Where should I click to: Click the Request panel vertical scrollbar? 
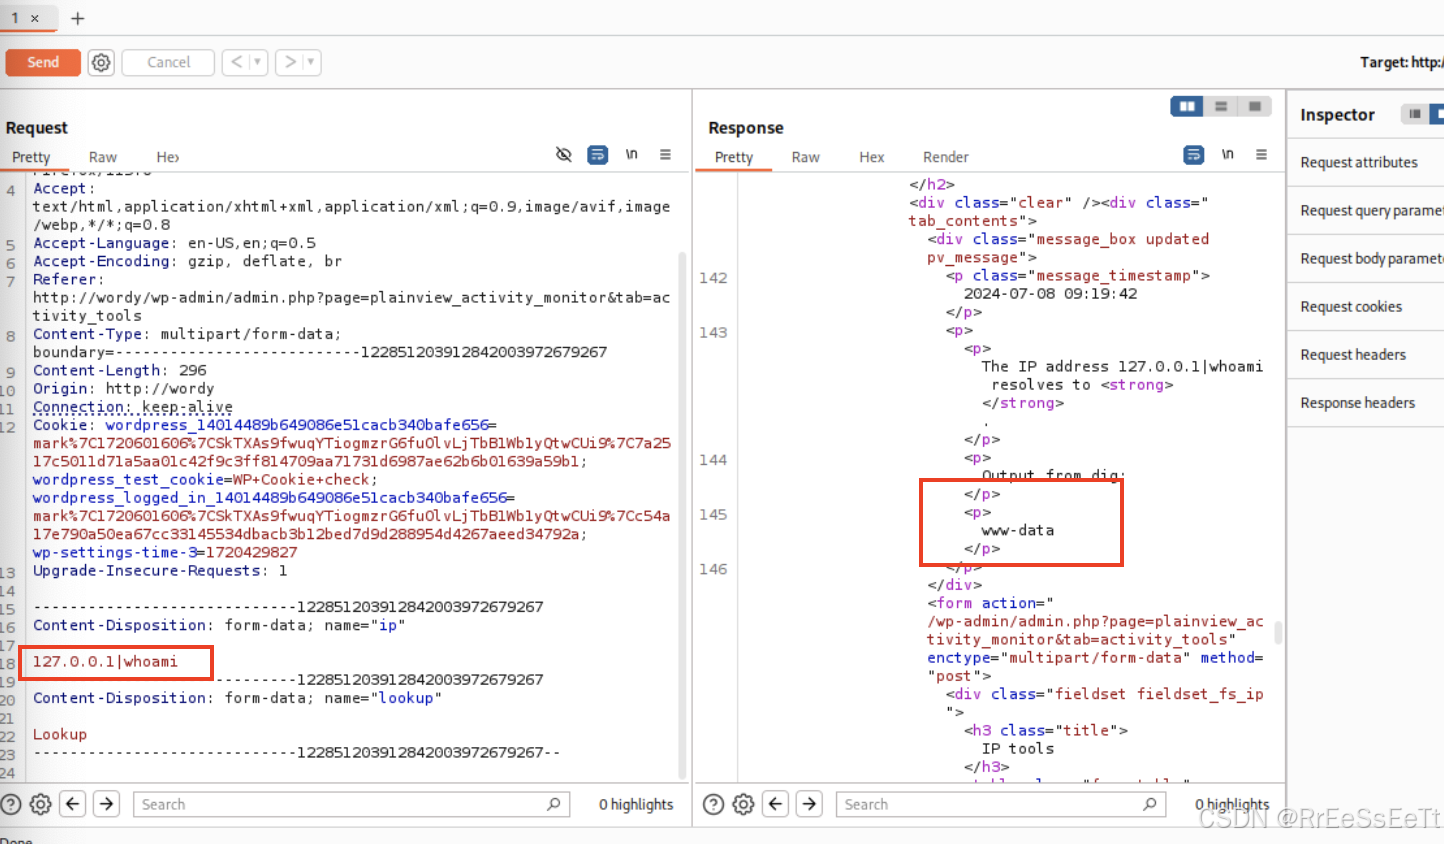tap(683, 515)
